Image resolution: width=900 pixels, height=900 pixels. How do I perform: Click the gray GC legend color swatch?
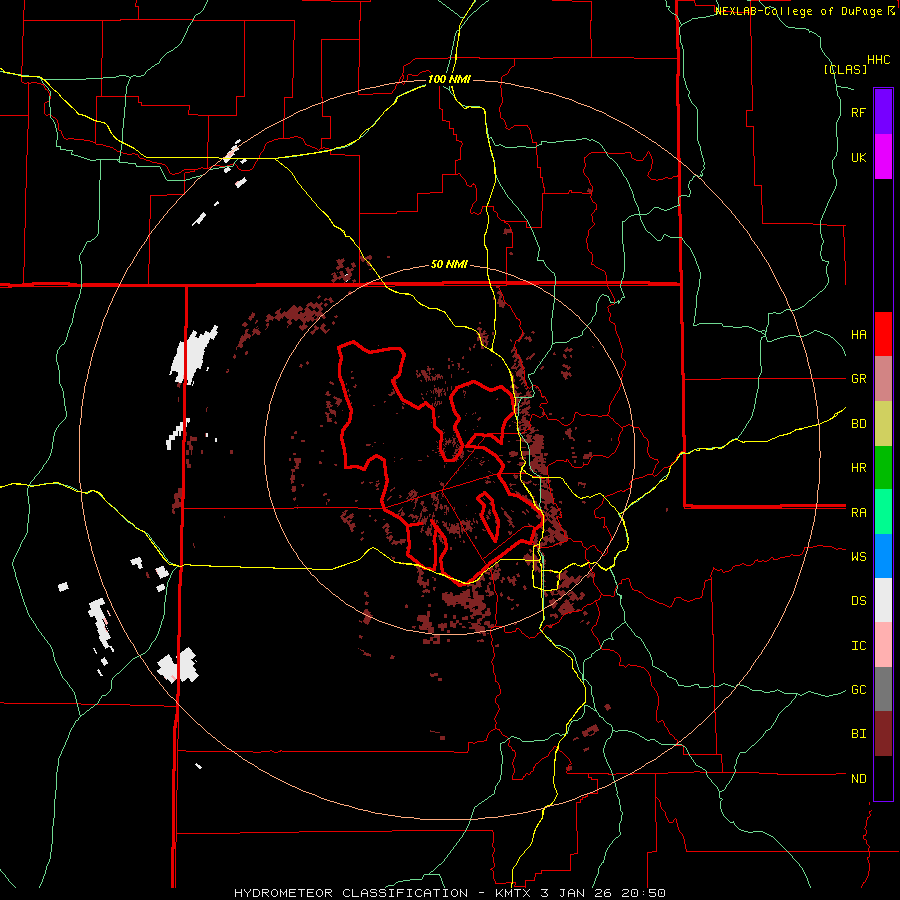883,689
